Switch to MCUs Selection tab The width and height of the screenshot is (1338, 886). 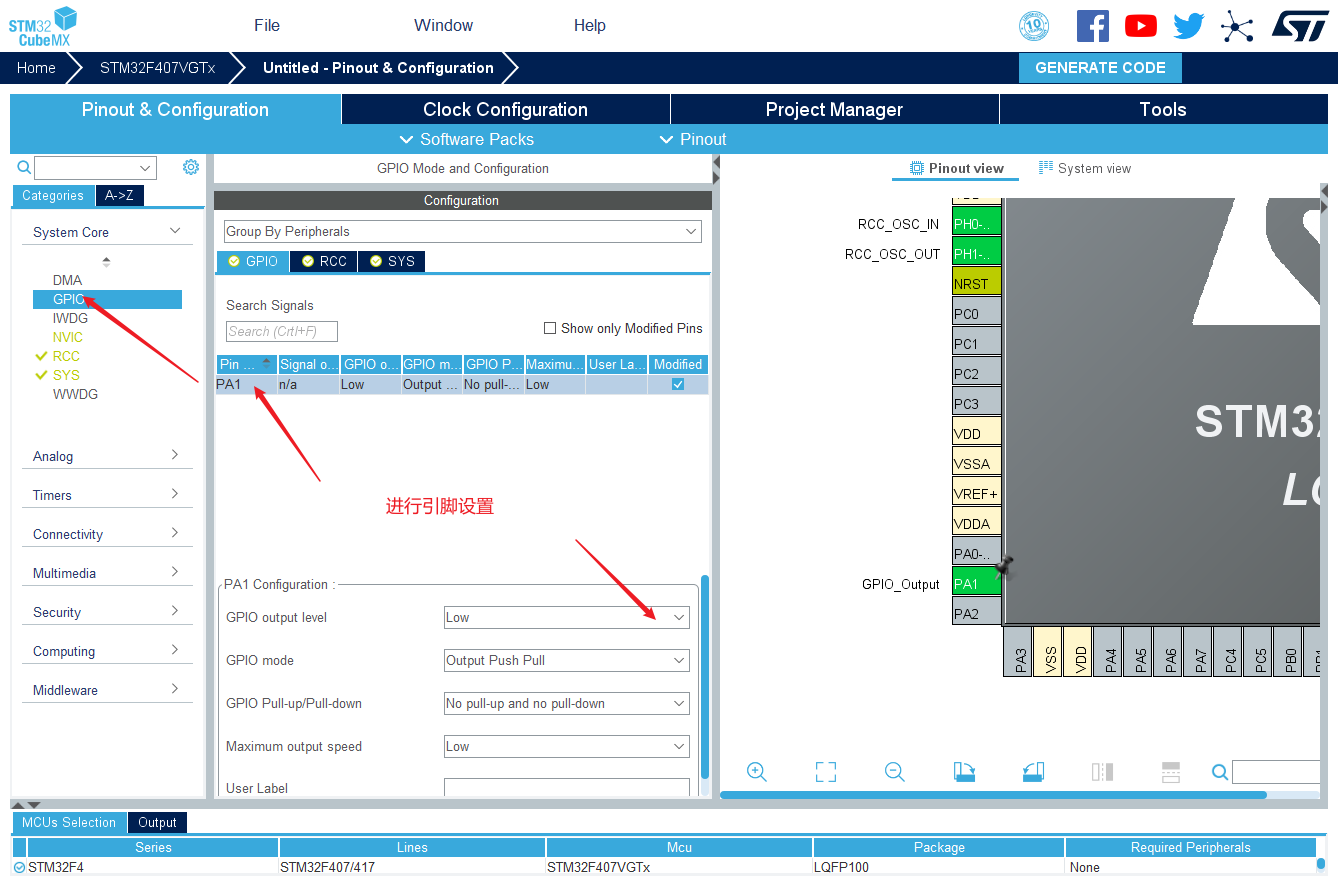point(69,822)
